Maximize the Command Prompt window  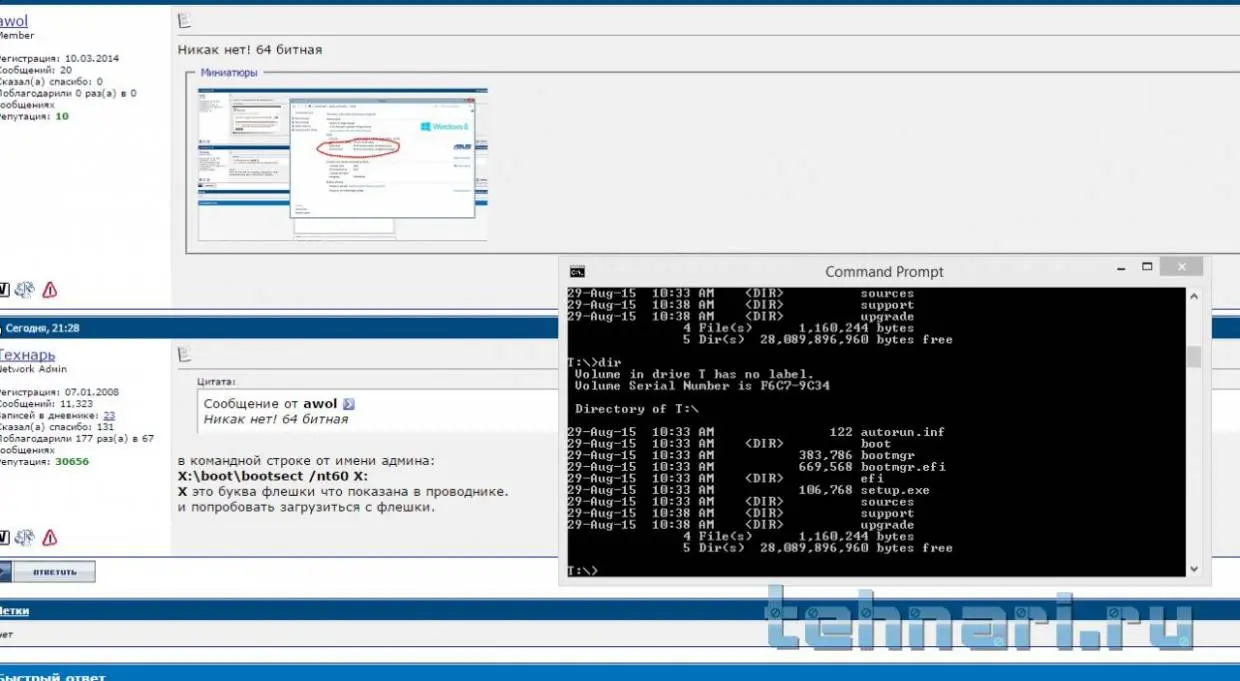tap(1148, 267)
